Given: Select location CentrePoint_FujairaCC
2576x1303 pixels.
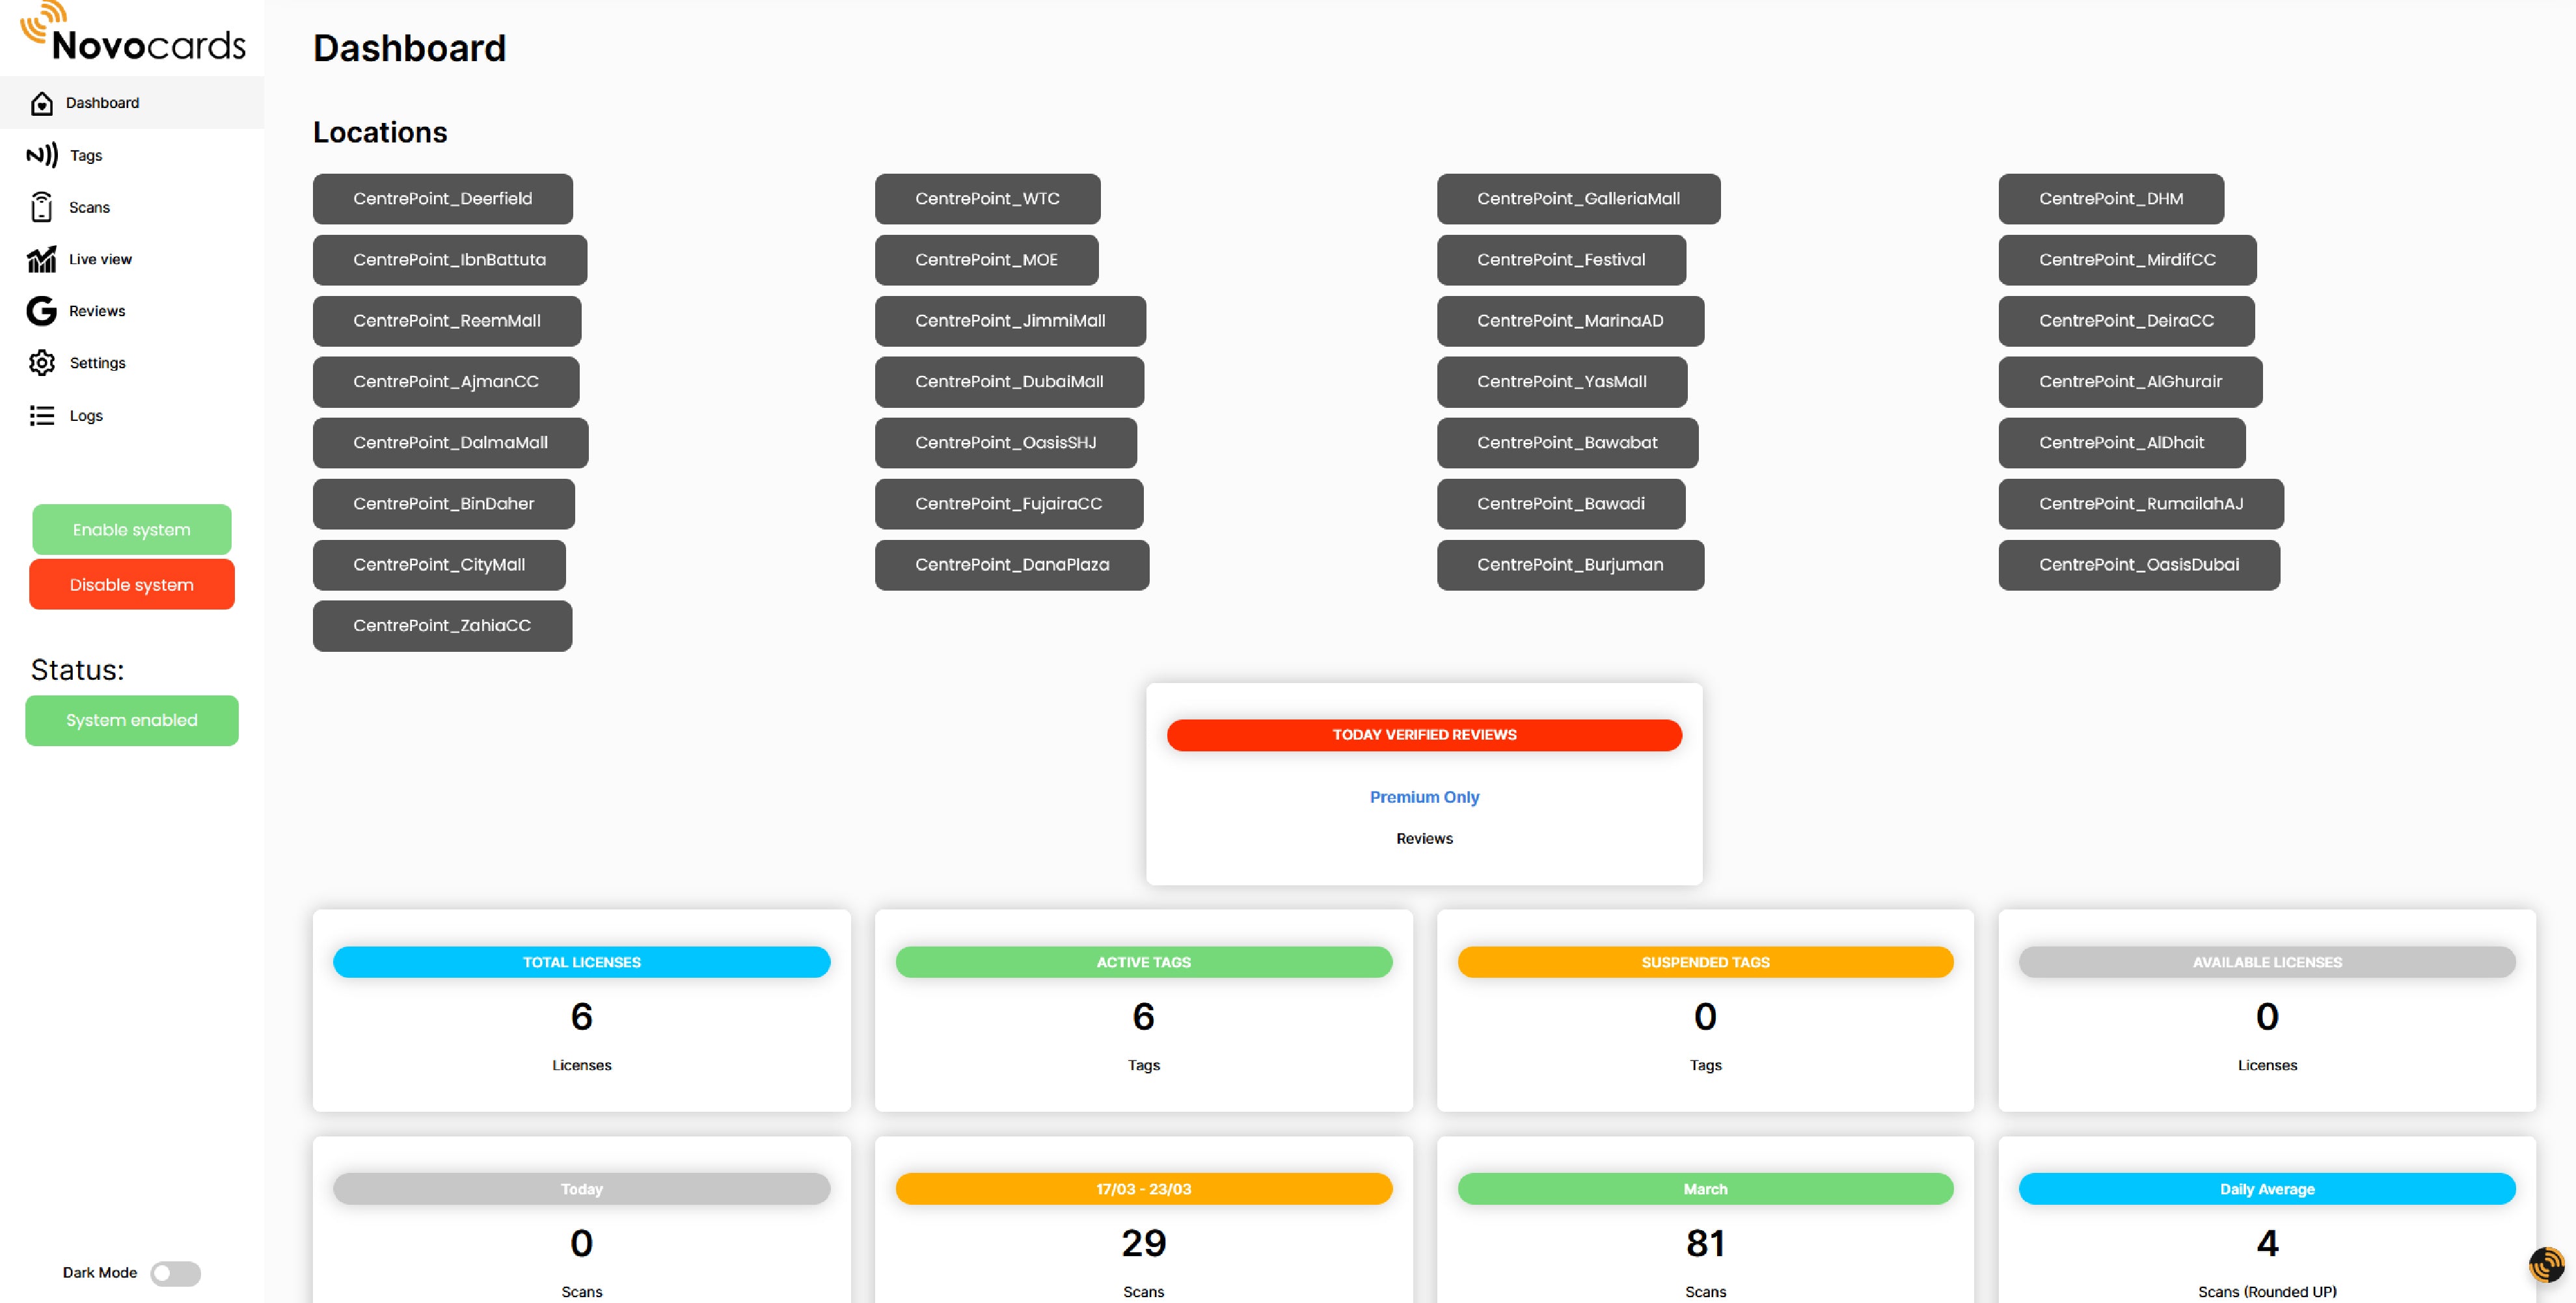Looking at the screenshot, I should tap(1009, 504).
